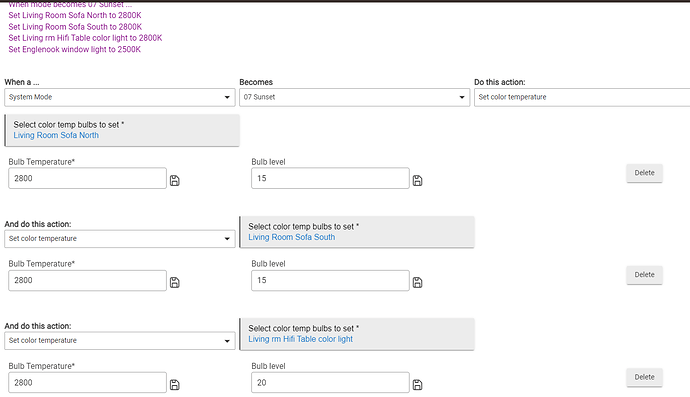Delete the Living Room Sofa South action
This screenshot has width=690, height=397.
point(644,275)
